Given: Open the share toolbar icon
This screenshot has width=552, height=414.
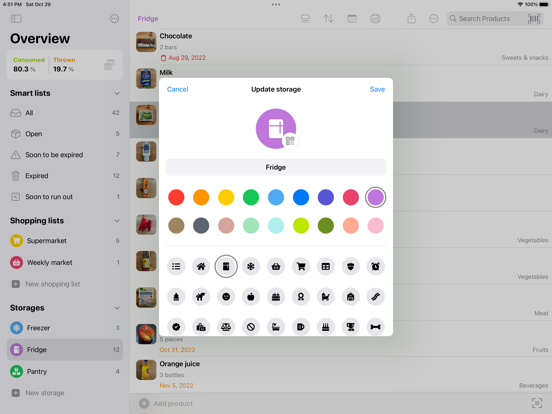Looking at the screenshot, I should click(412, 19).
